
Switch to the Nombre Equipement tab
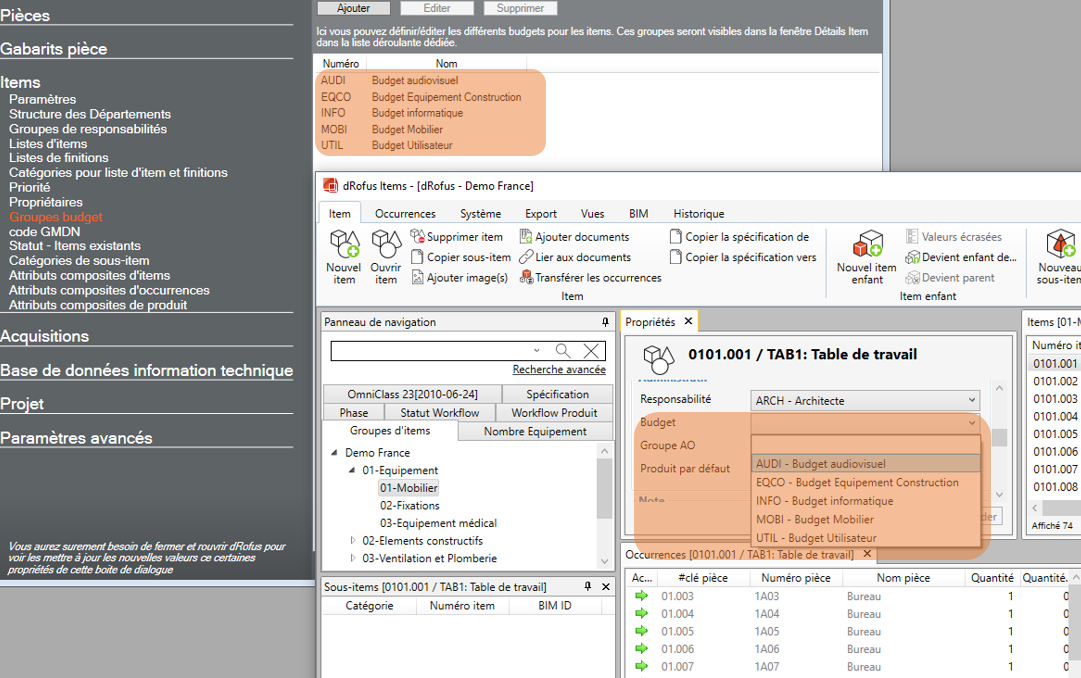pyautogui.click(x=535, y=431)
